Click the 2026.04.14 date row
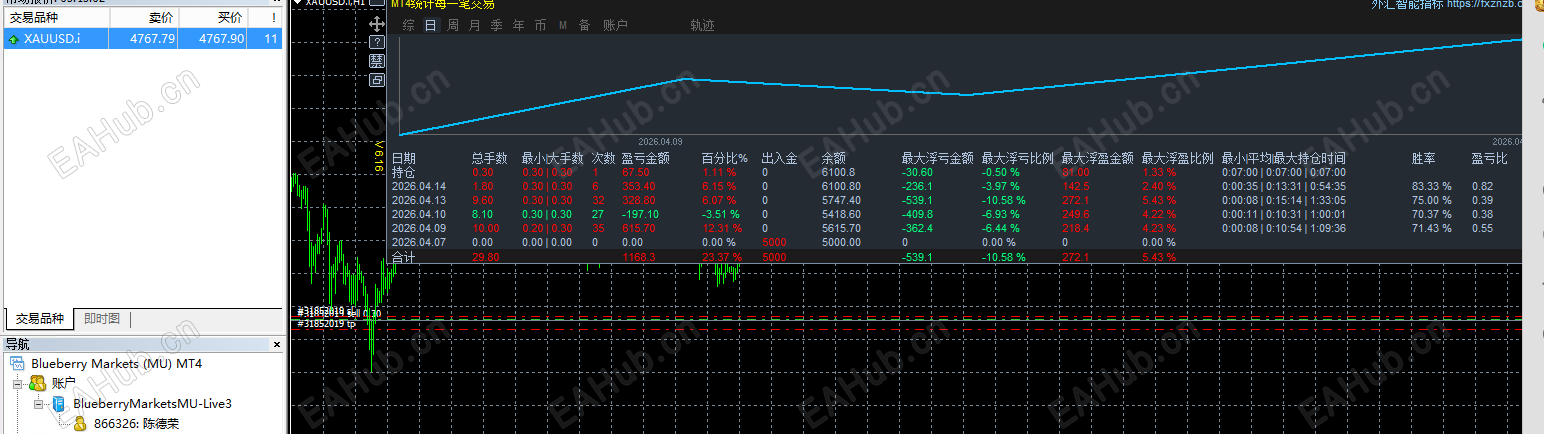 [x=418, y=186]
